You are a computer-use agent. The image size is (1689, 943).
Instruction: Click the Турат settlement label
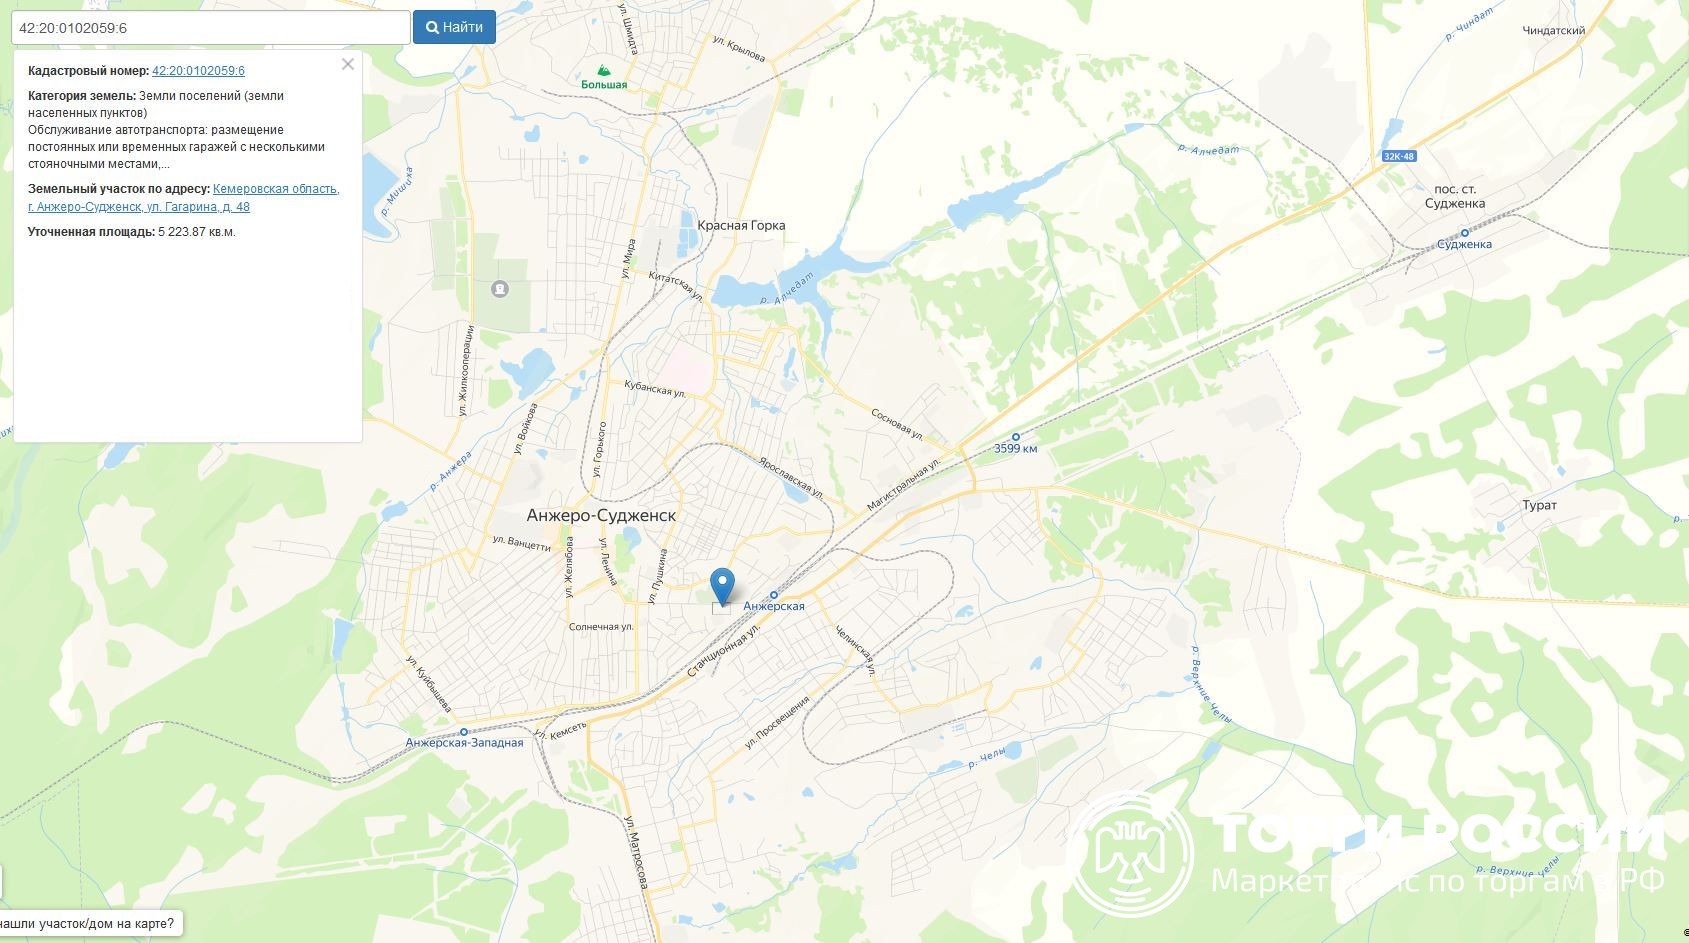click(x=1540, y=505)
